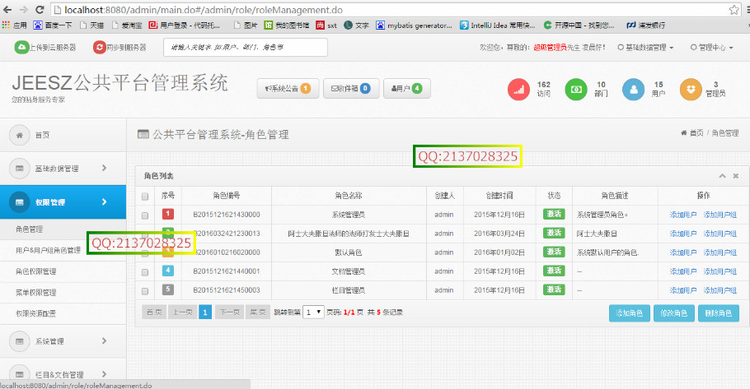Screen dimensions: 750x389
Task: Click the 删除角色 button
Action: (718, 313)
